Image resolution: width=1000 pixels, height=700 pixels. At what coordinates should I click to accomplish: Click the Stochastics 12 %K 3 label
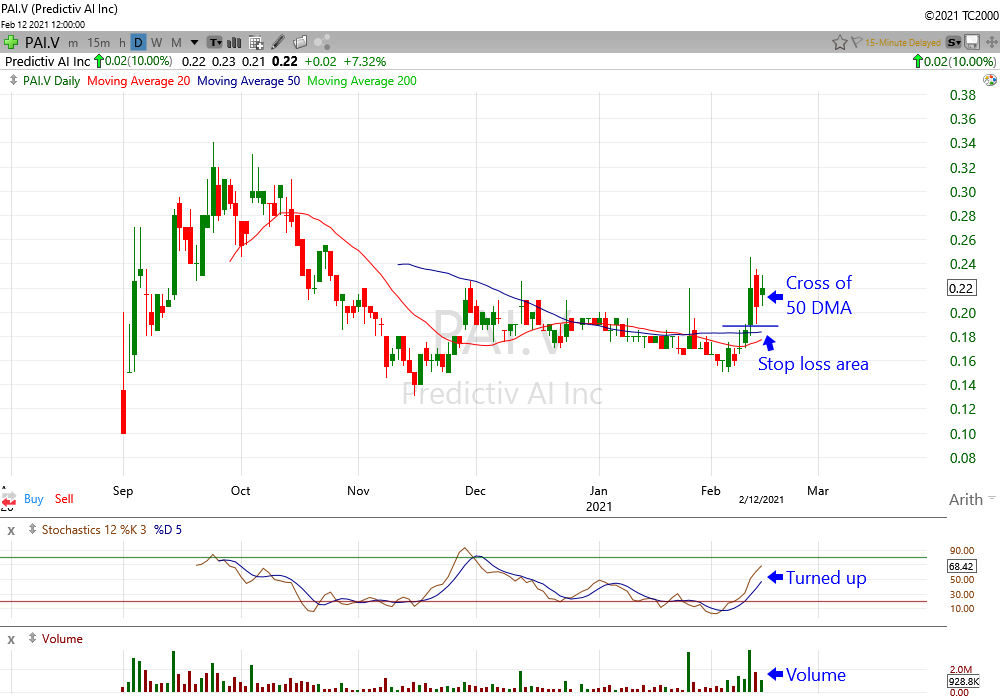(94, 530)
